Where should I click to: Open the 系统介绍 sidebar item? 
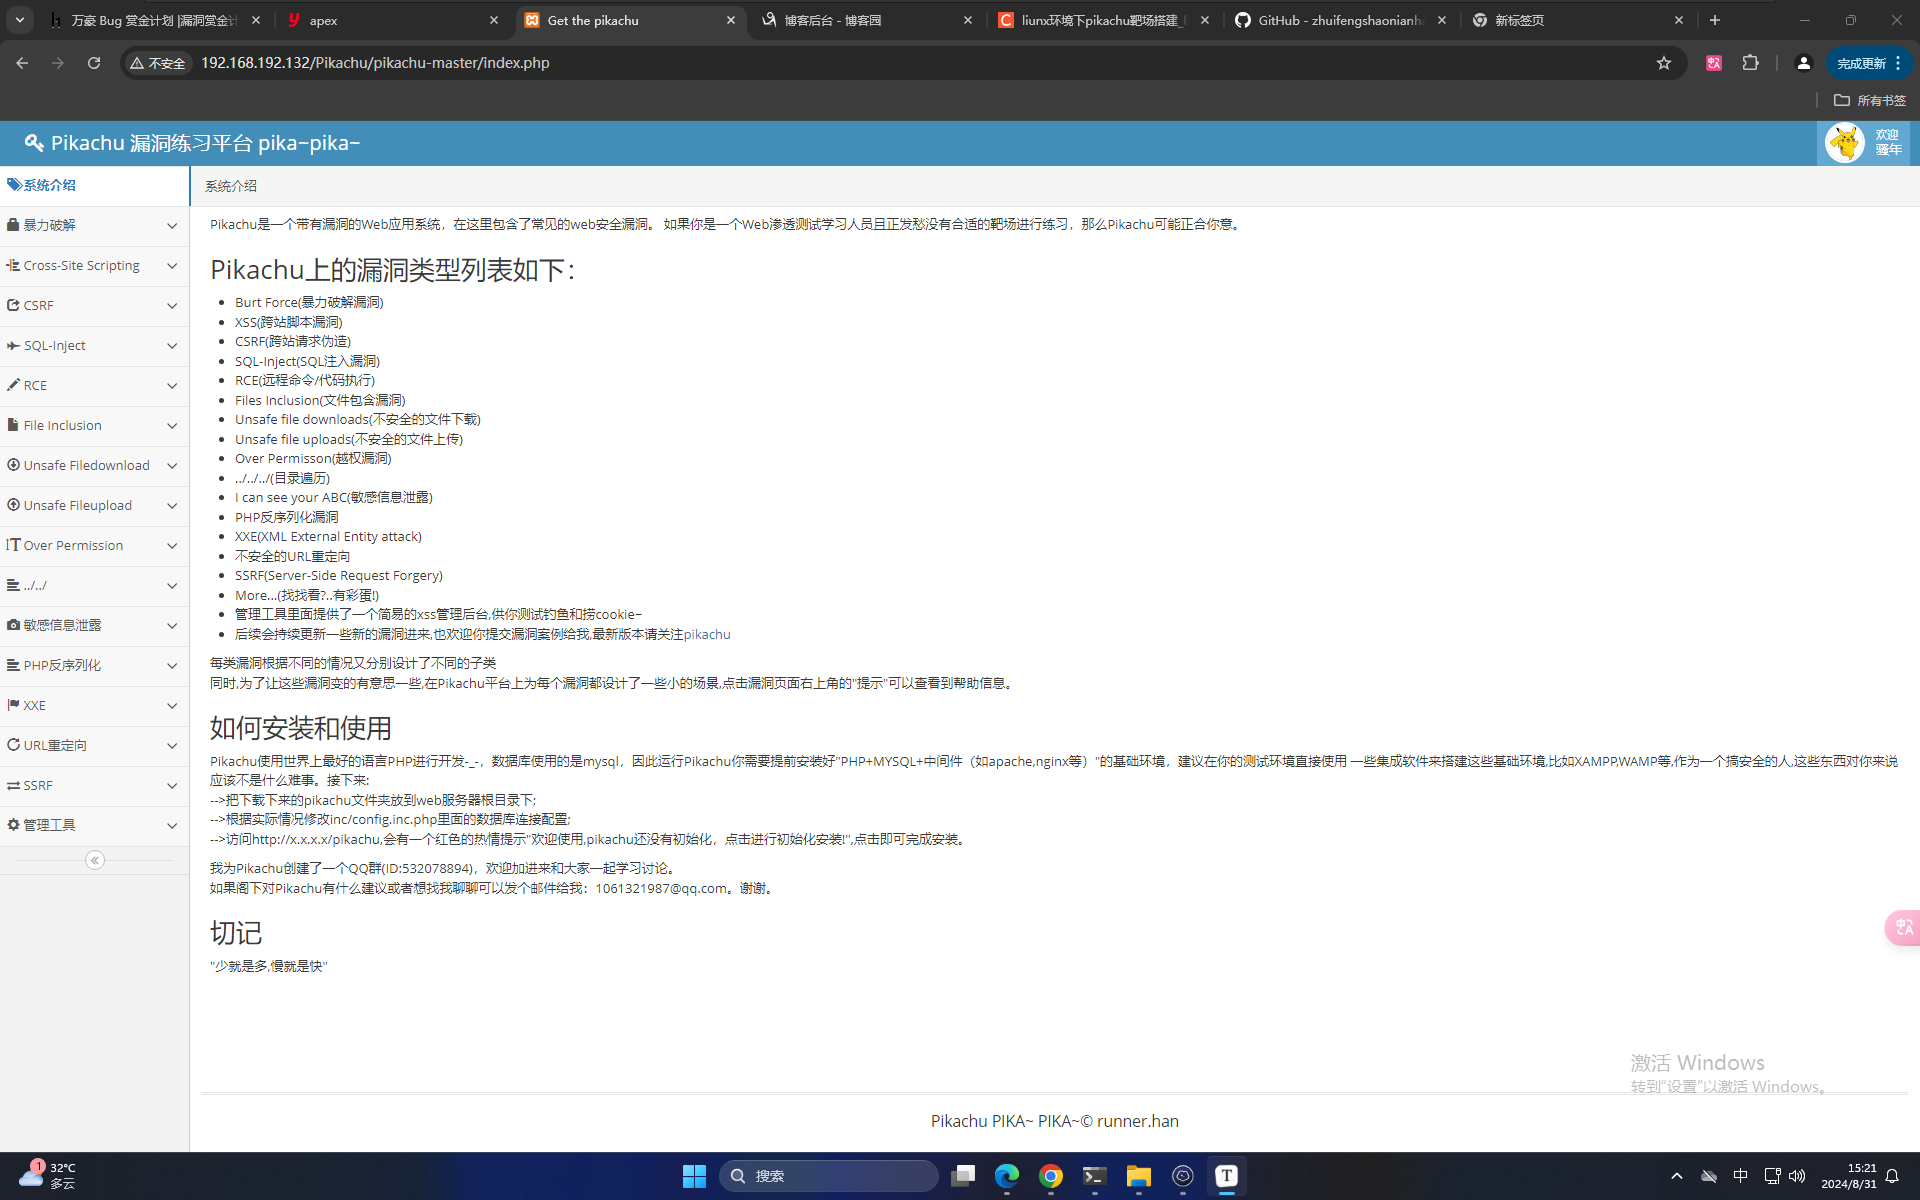click(x=50, y=185)
